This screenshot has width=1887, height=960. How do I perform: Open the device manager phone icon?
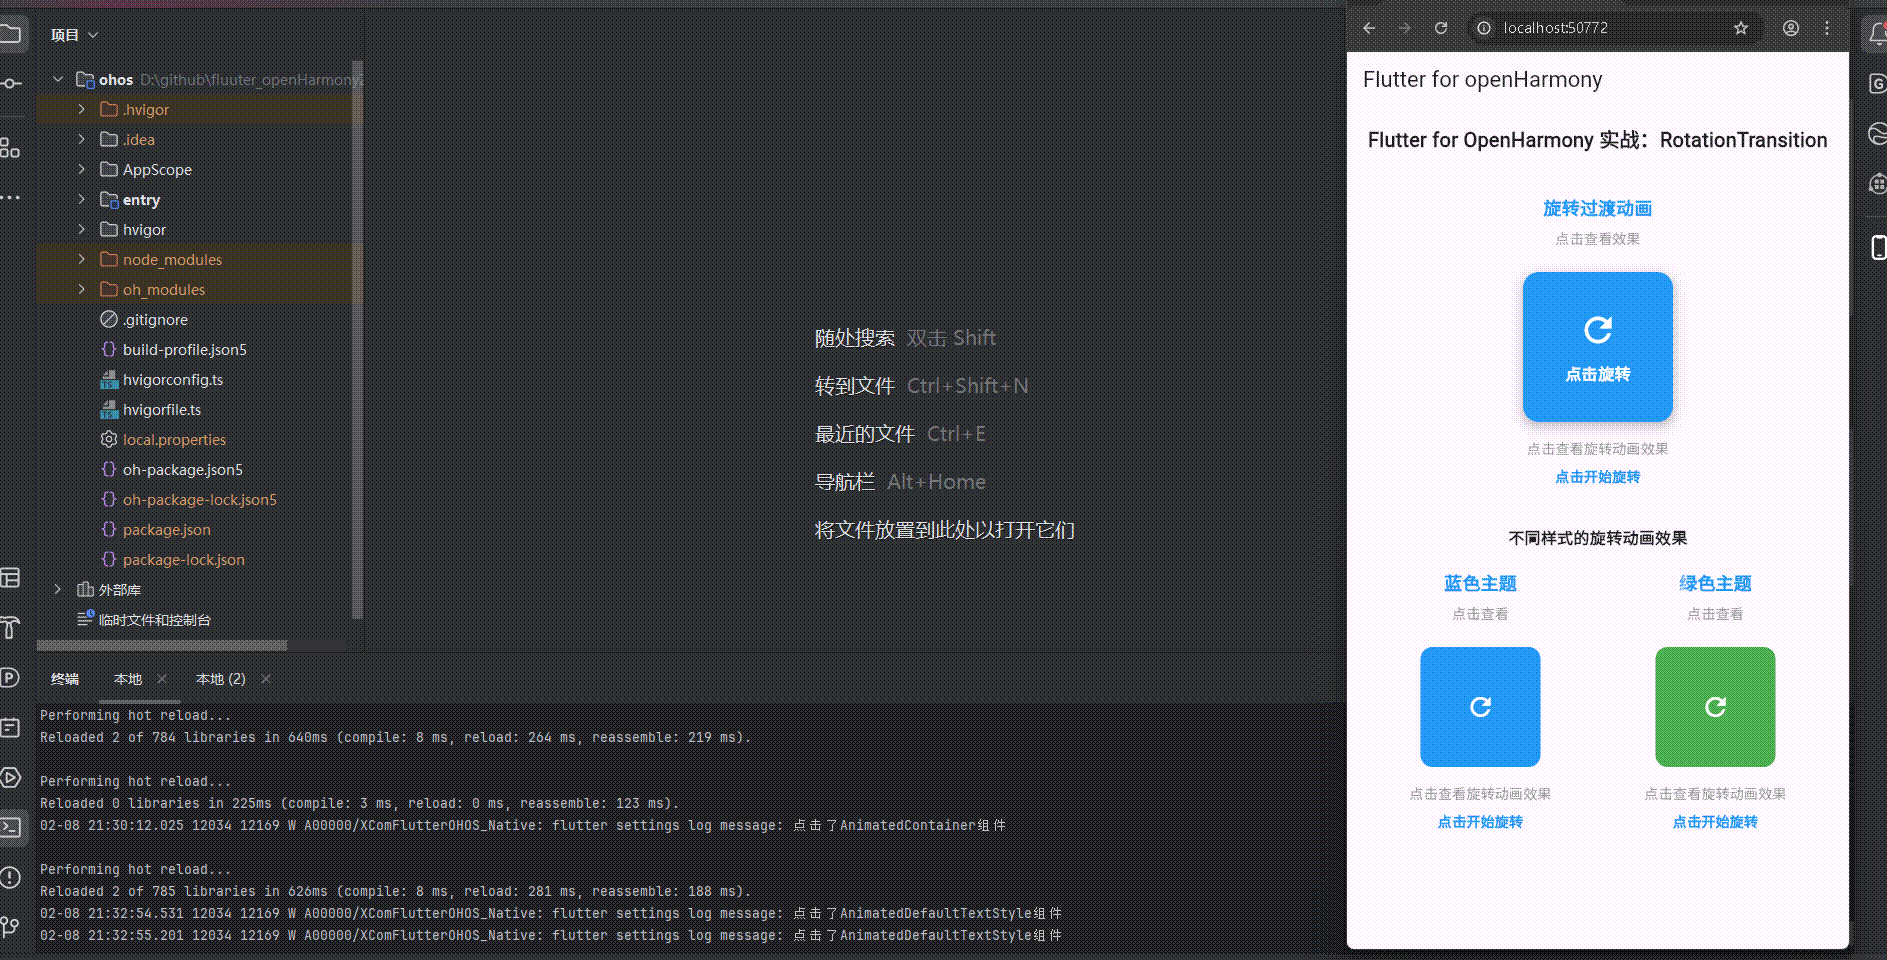[x=1878, y=247]
